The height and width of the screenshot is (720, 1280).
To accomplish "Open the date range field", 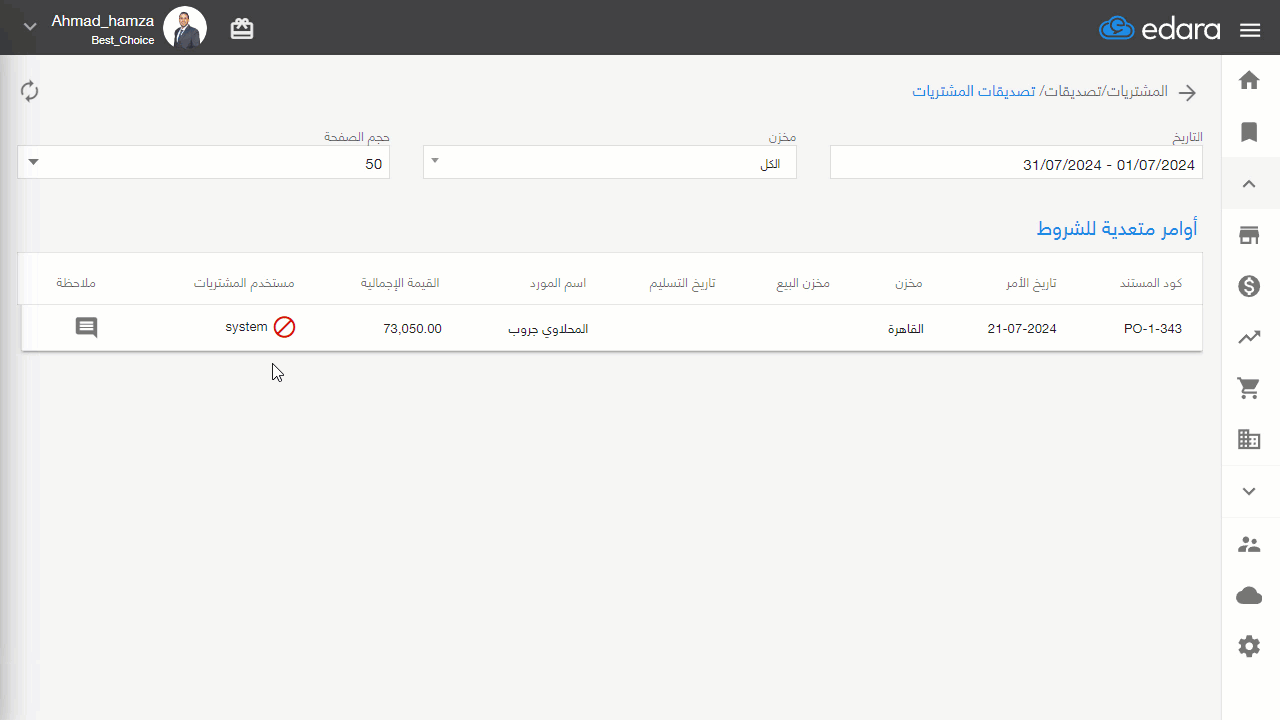I will (x=1016, y=164).
